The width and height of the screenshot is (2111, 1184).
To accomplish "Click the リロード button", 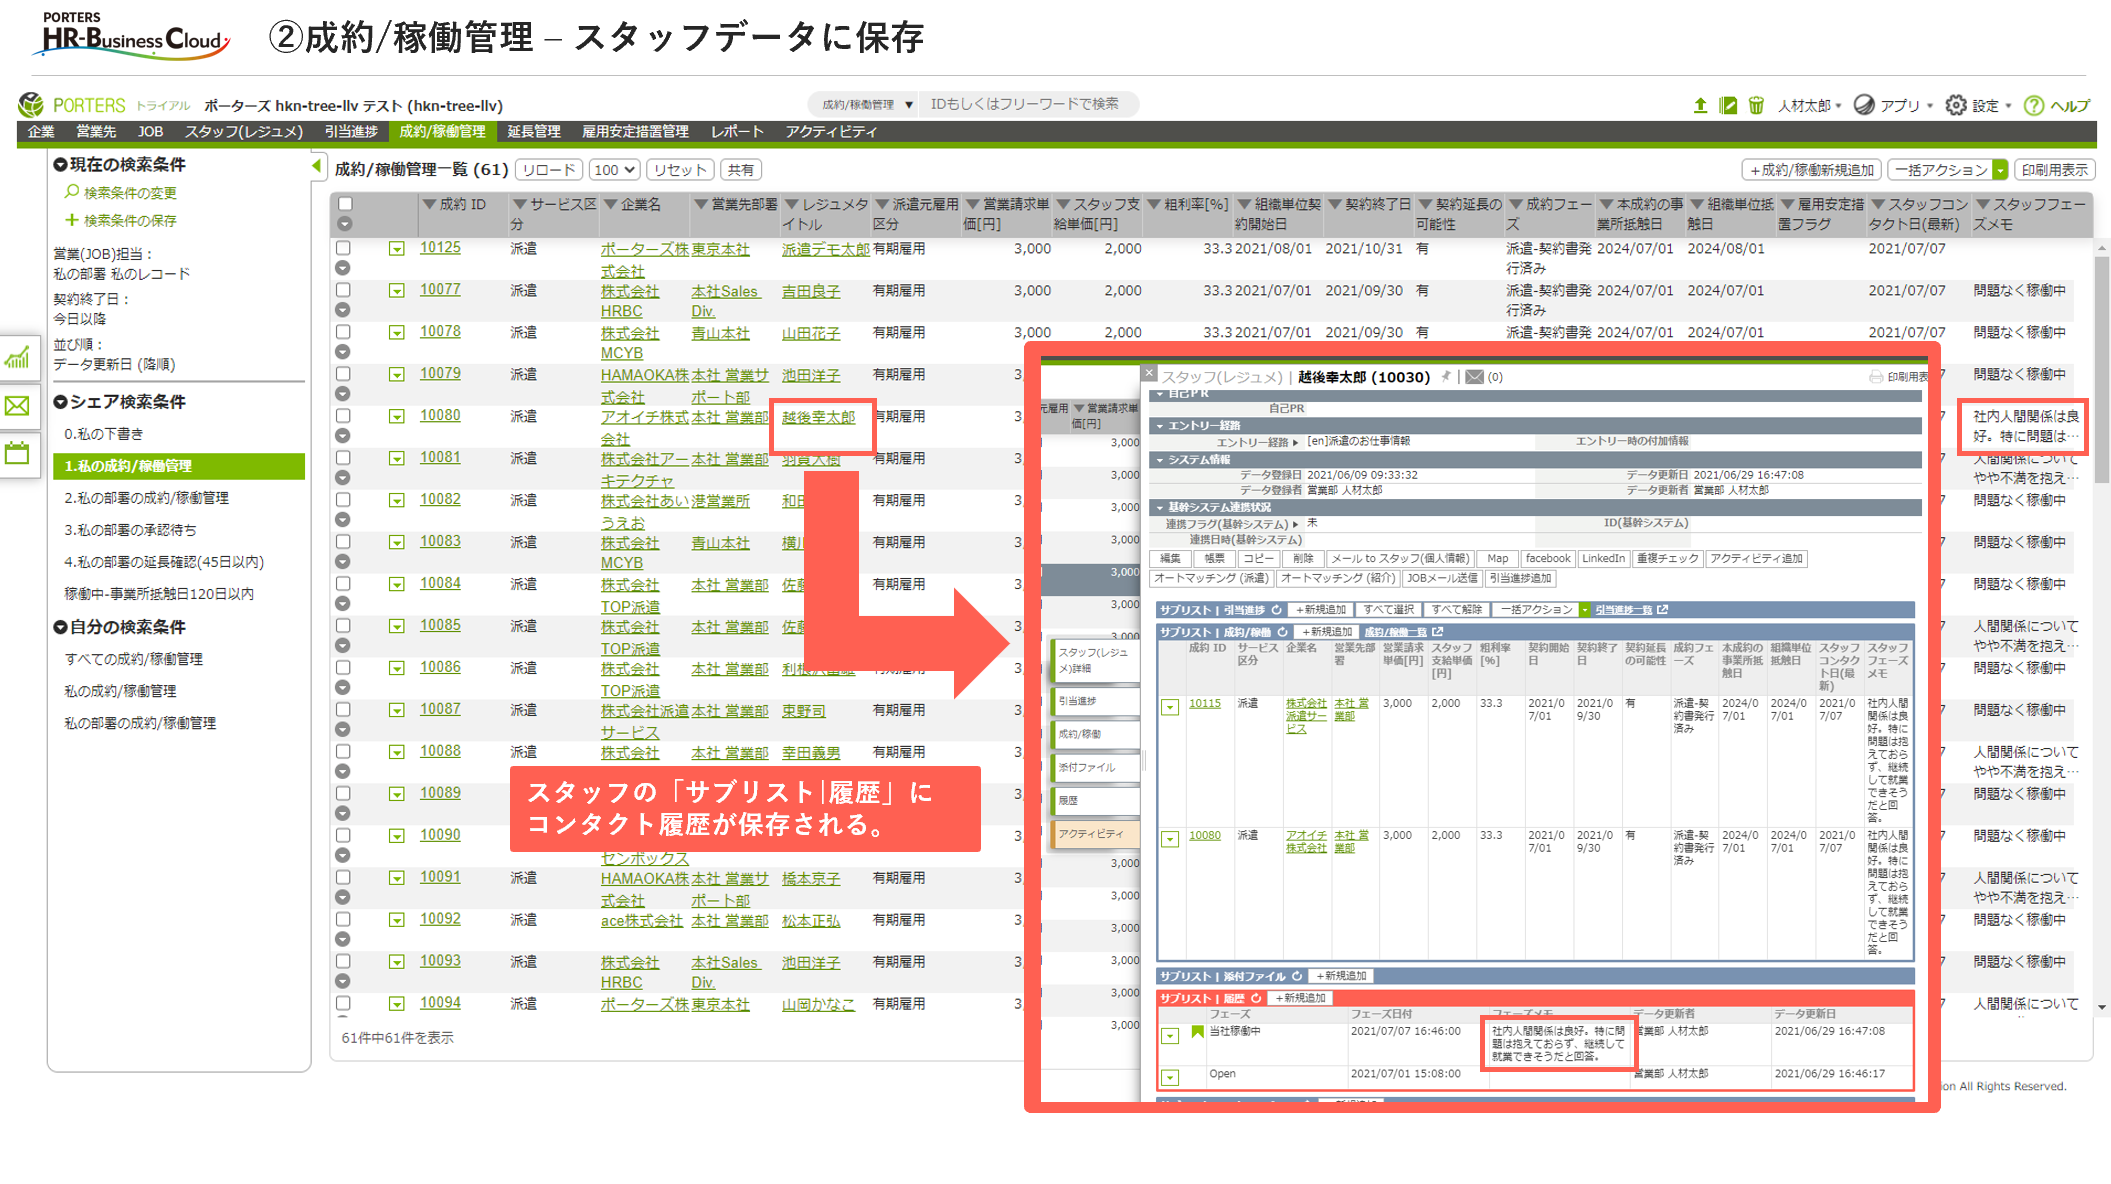I will 549,170.
